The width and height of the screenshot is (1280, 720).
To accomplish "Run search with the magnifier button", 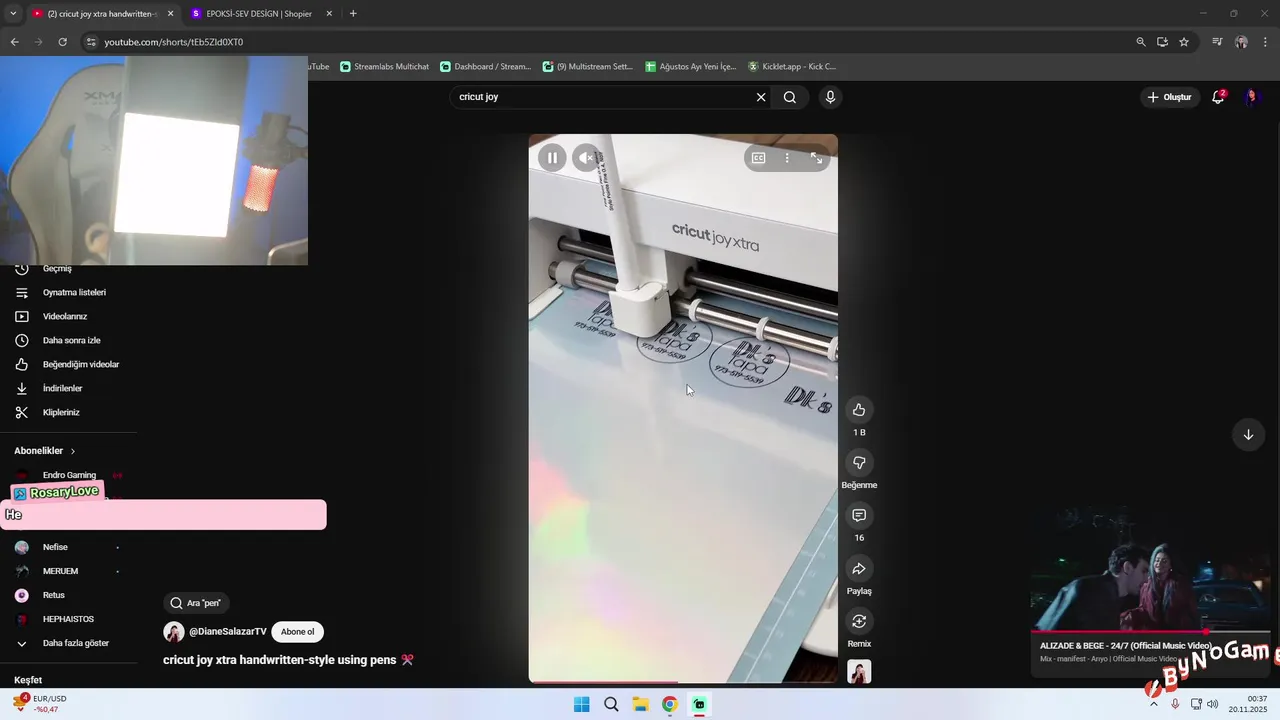I will pyautogui.click(x=790, y=97).
